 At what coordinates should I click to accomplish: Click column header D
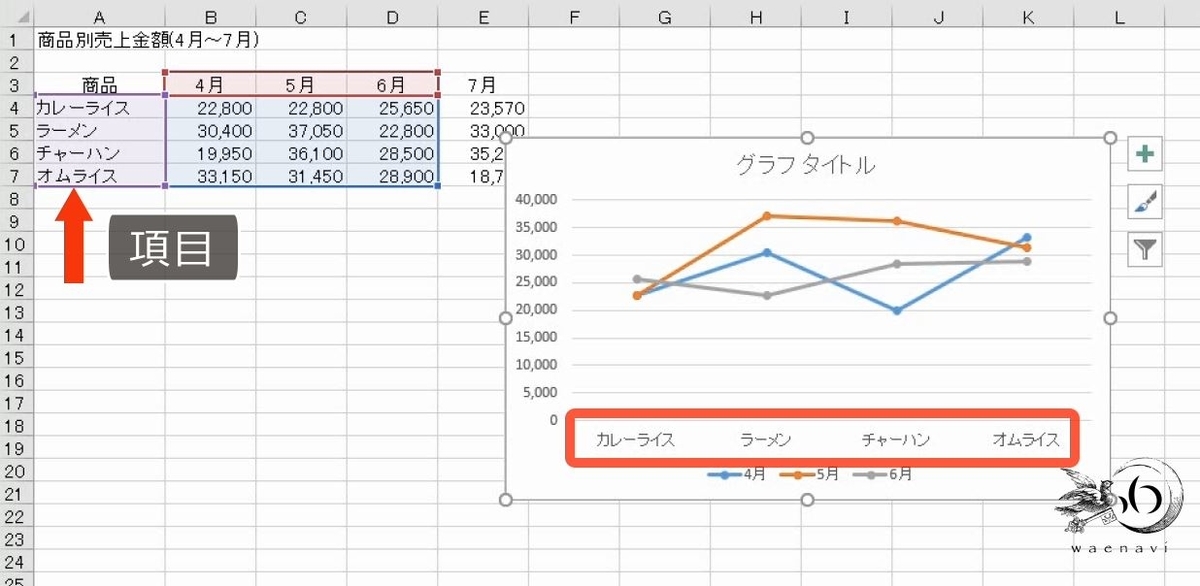coord(393,14)
